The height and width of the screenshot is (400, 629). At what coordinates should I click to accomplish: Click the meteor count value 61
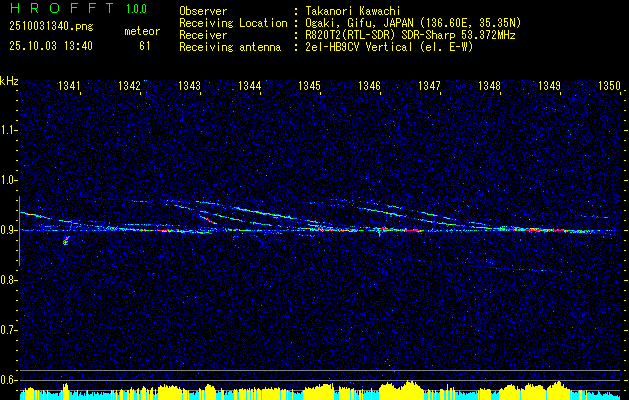[x=144, y=46]
